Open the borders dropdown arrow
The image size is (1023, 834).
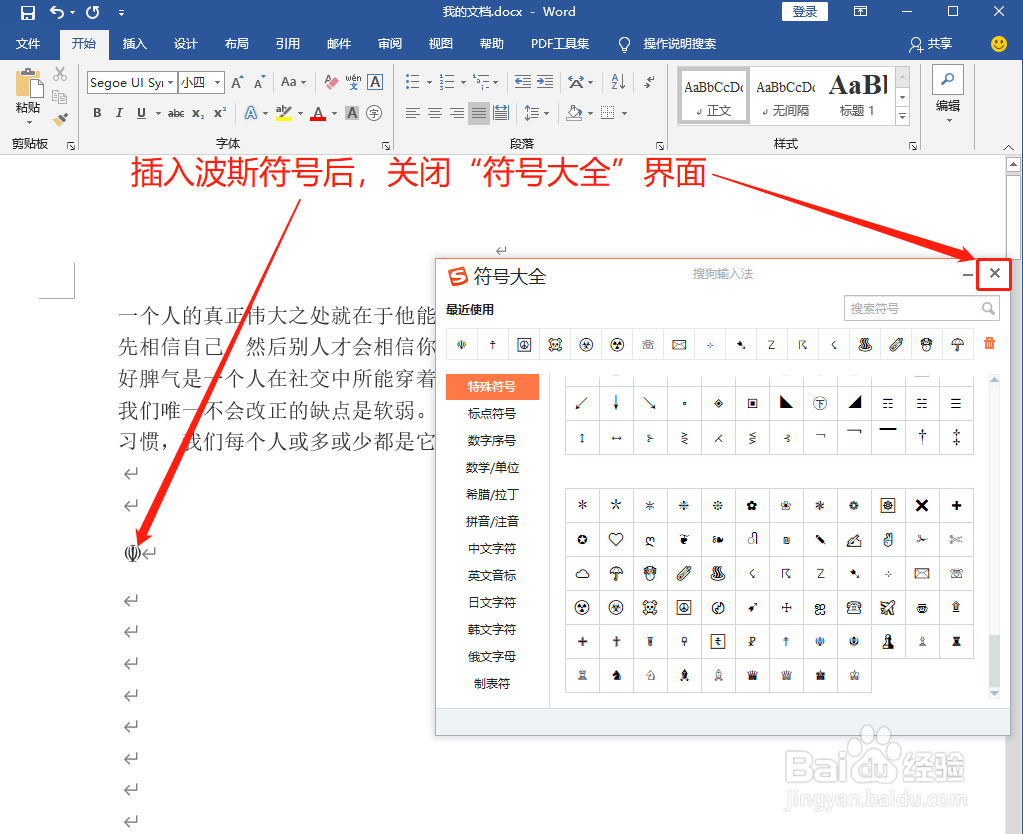(624, 114)
